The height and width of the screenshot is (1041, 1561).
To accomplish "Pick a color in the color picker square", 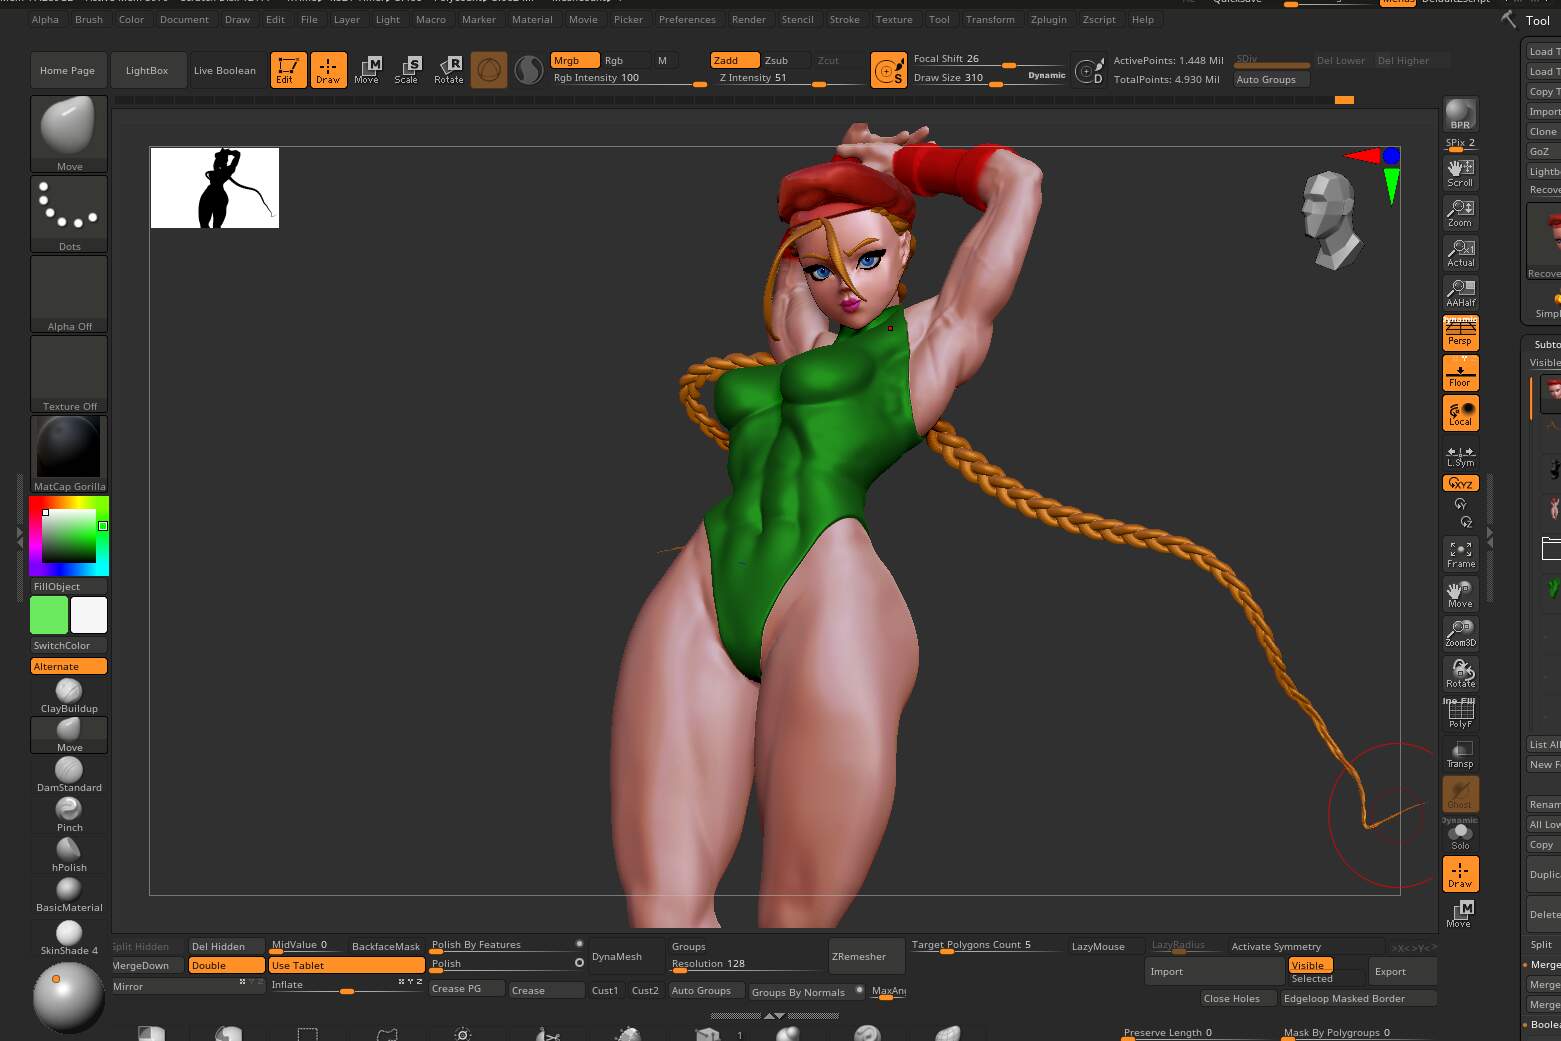I will (69, 536).
